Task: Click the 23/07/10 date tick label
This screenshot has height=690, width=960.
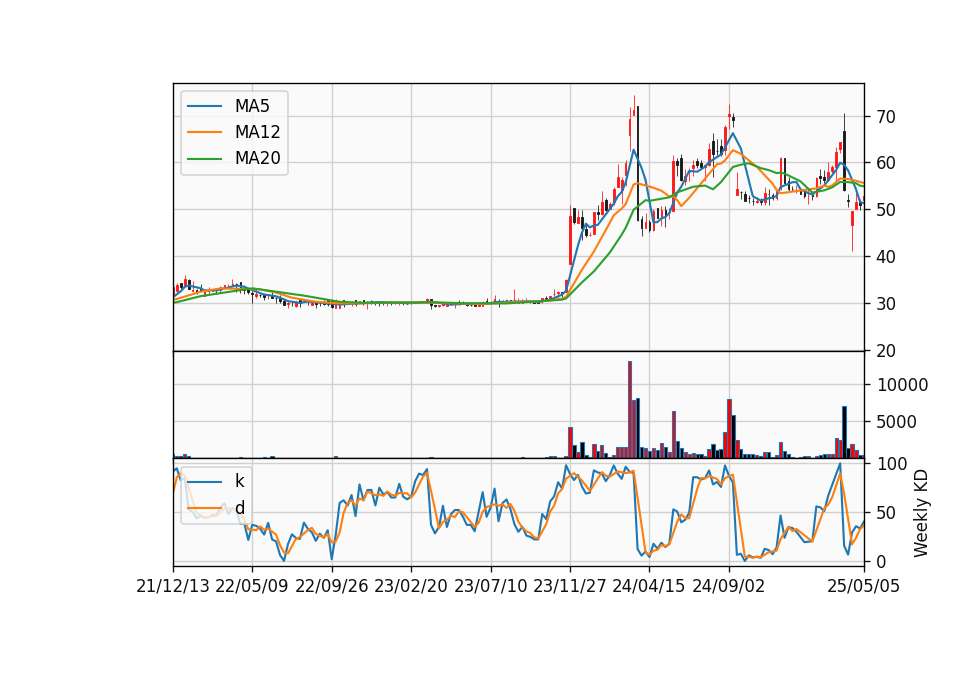Action: 490,587
